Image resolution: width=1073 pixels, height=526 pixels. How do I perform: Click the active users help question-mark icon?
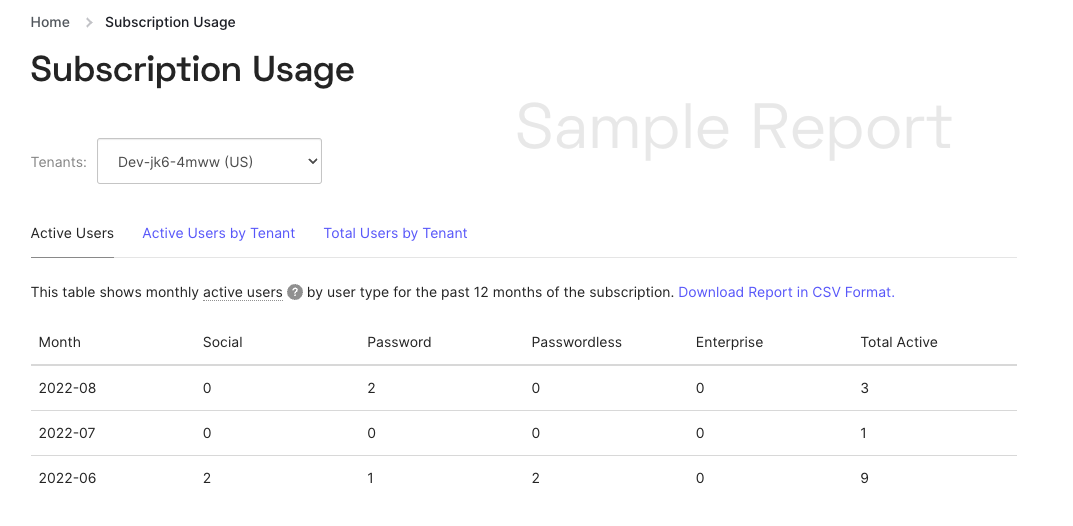pos(295,293)
